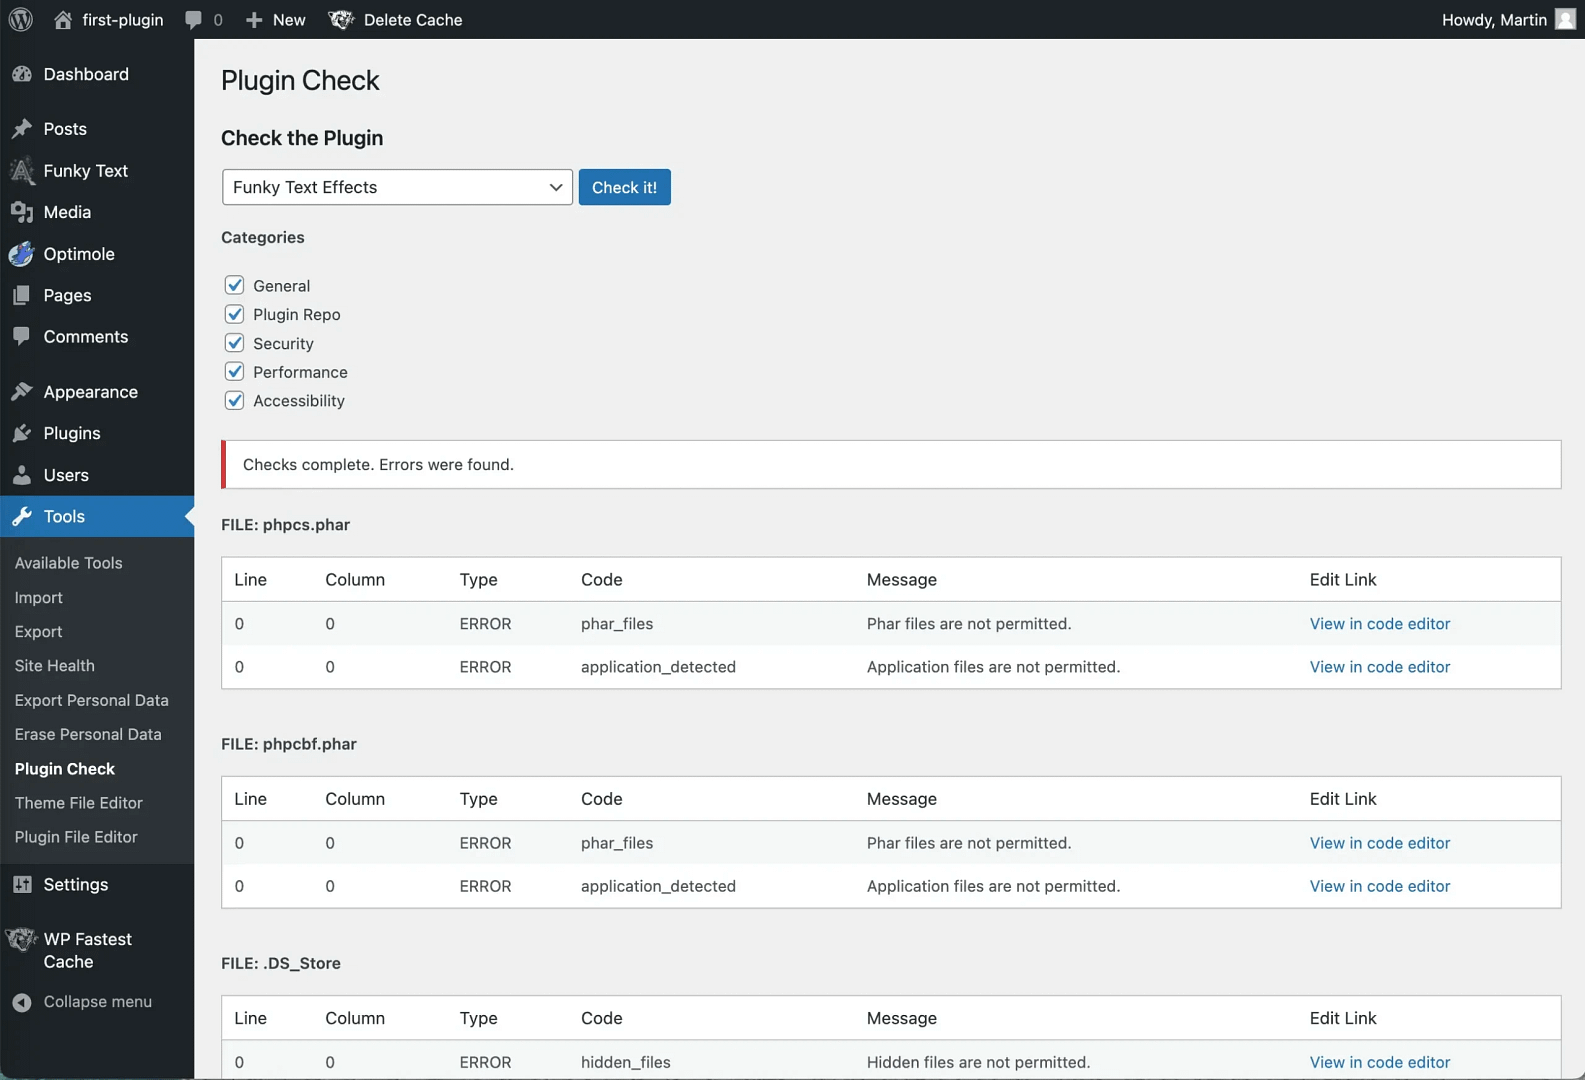The height and width of the screenshot is (1080, 1585).
Task: Click the WordPress logo icon
Action: [21, 20]
